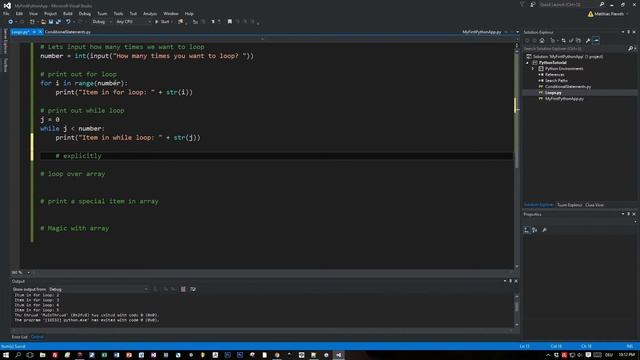640x360 pixels.
Task: Select MyFirstPythonApp.py in Solution Explorer
Action: click(564, 99)
